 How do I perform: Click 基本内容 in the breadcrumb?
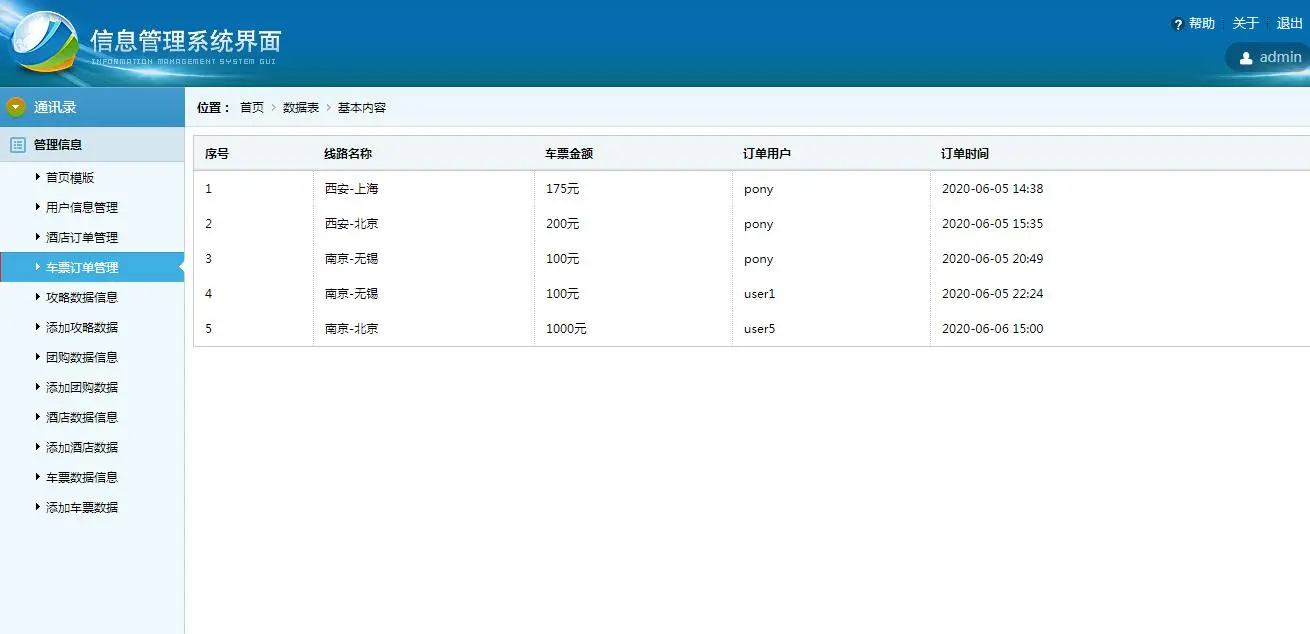coord(362,108)
